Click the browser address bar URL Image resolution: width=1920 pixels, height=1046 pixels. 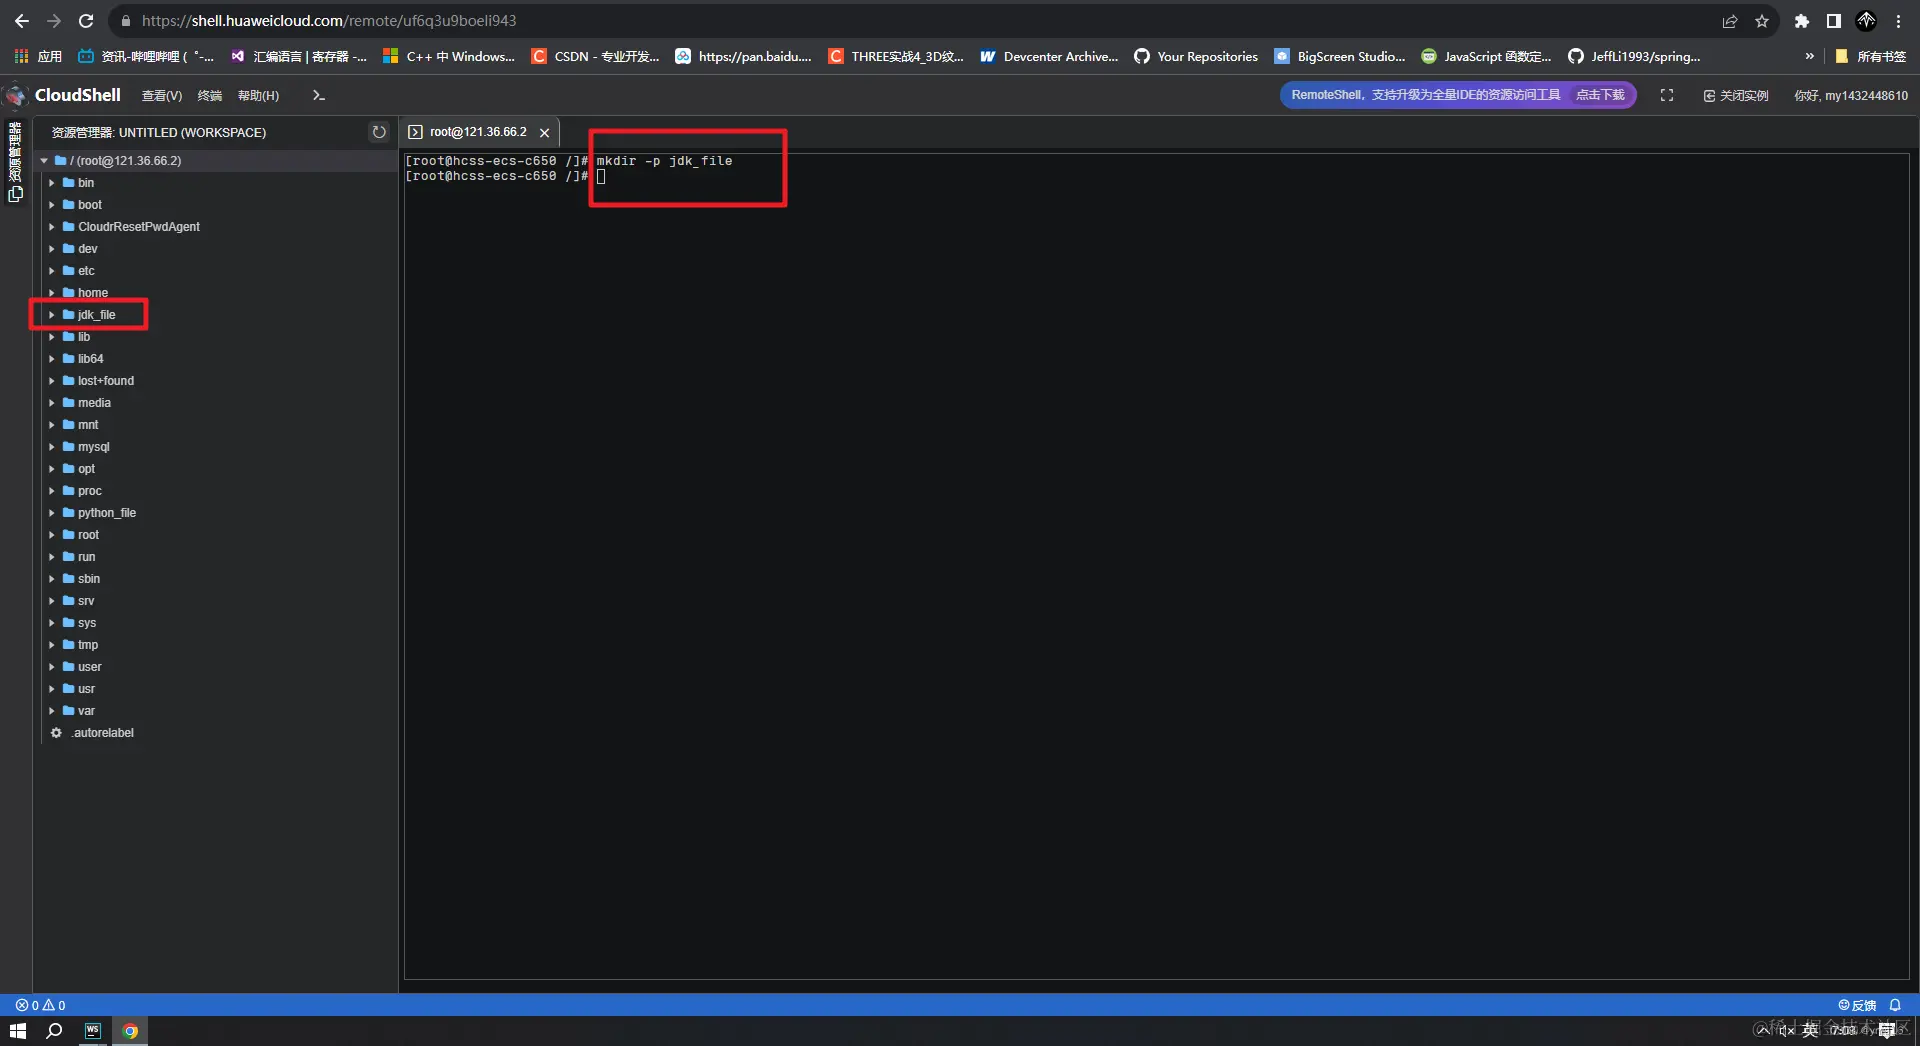point(329,21)
